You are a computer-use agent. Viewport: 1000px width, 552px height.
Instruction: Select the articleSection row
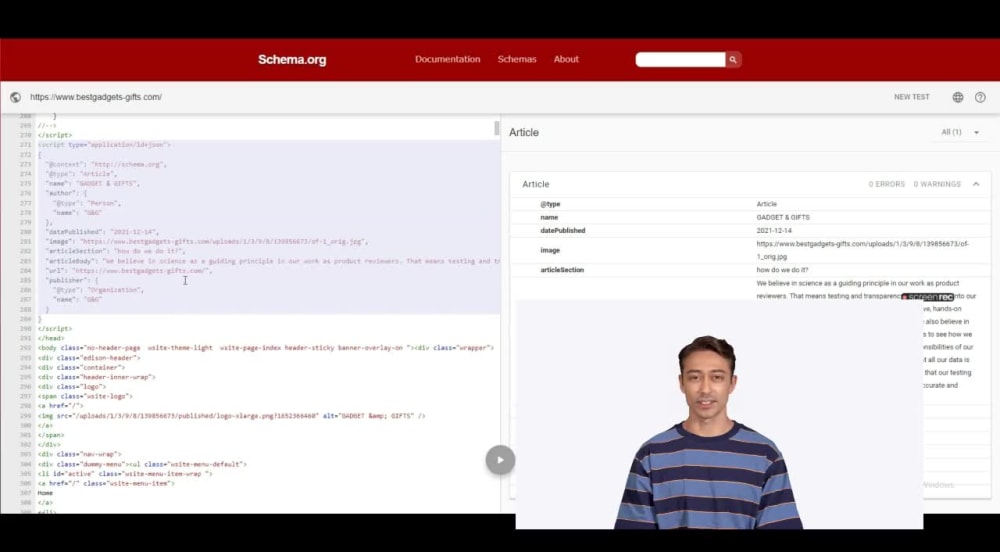tap(751, 270)
